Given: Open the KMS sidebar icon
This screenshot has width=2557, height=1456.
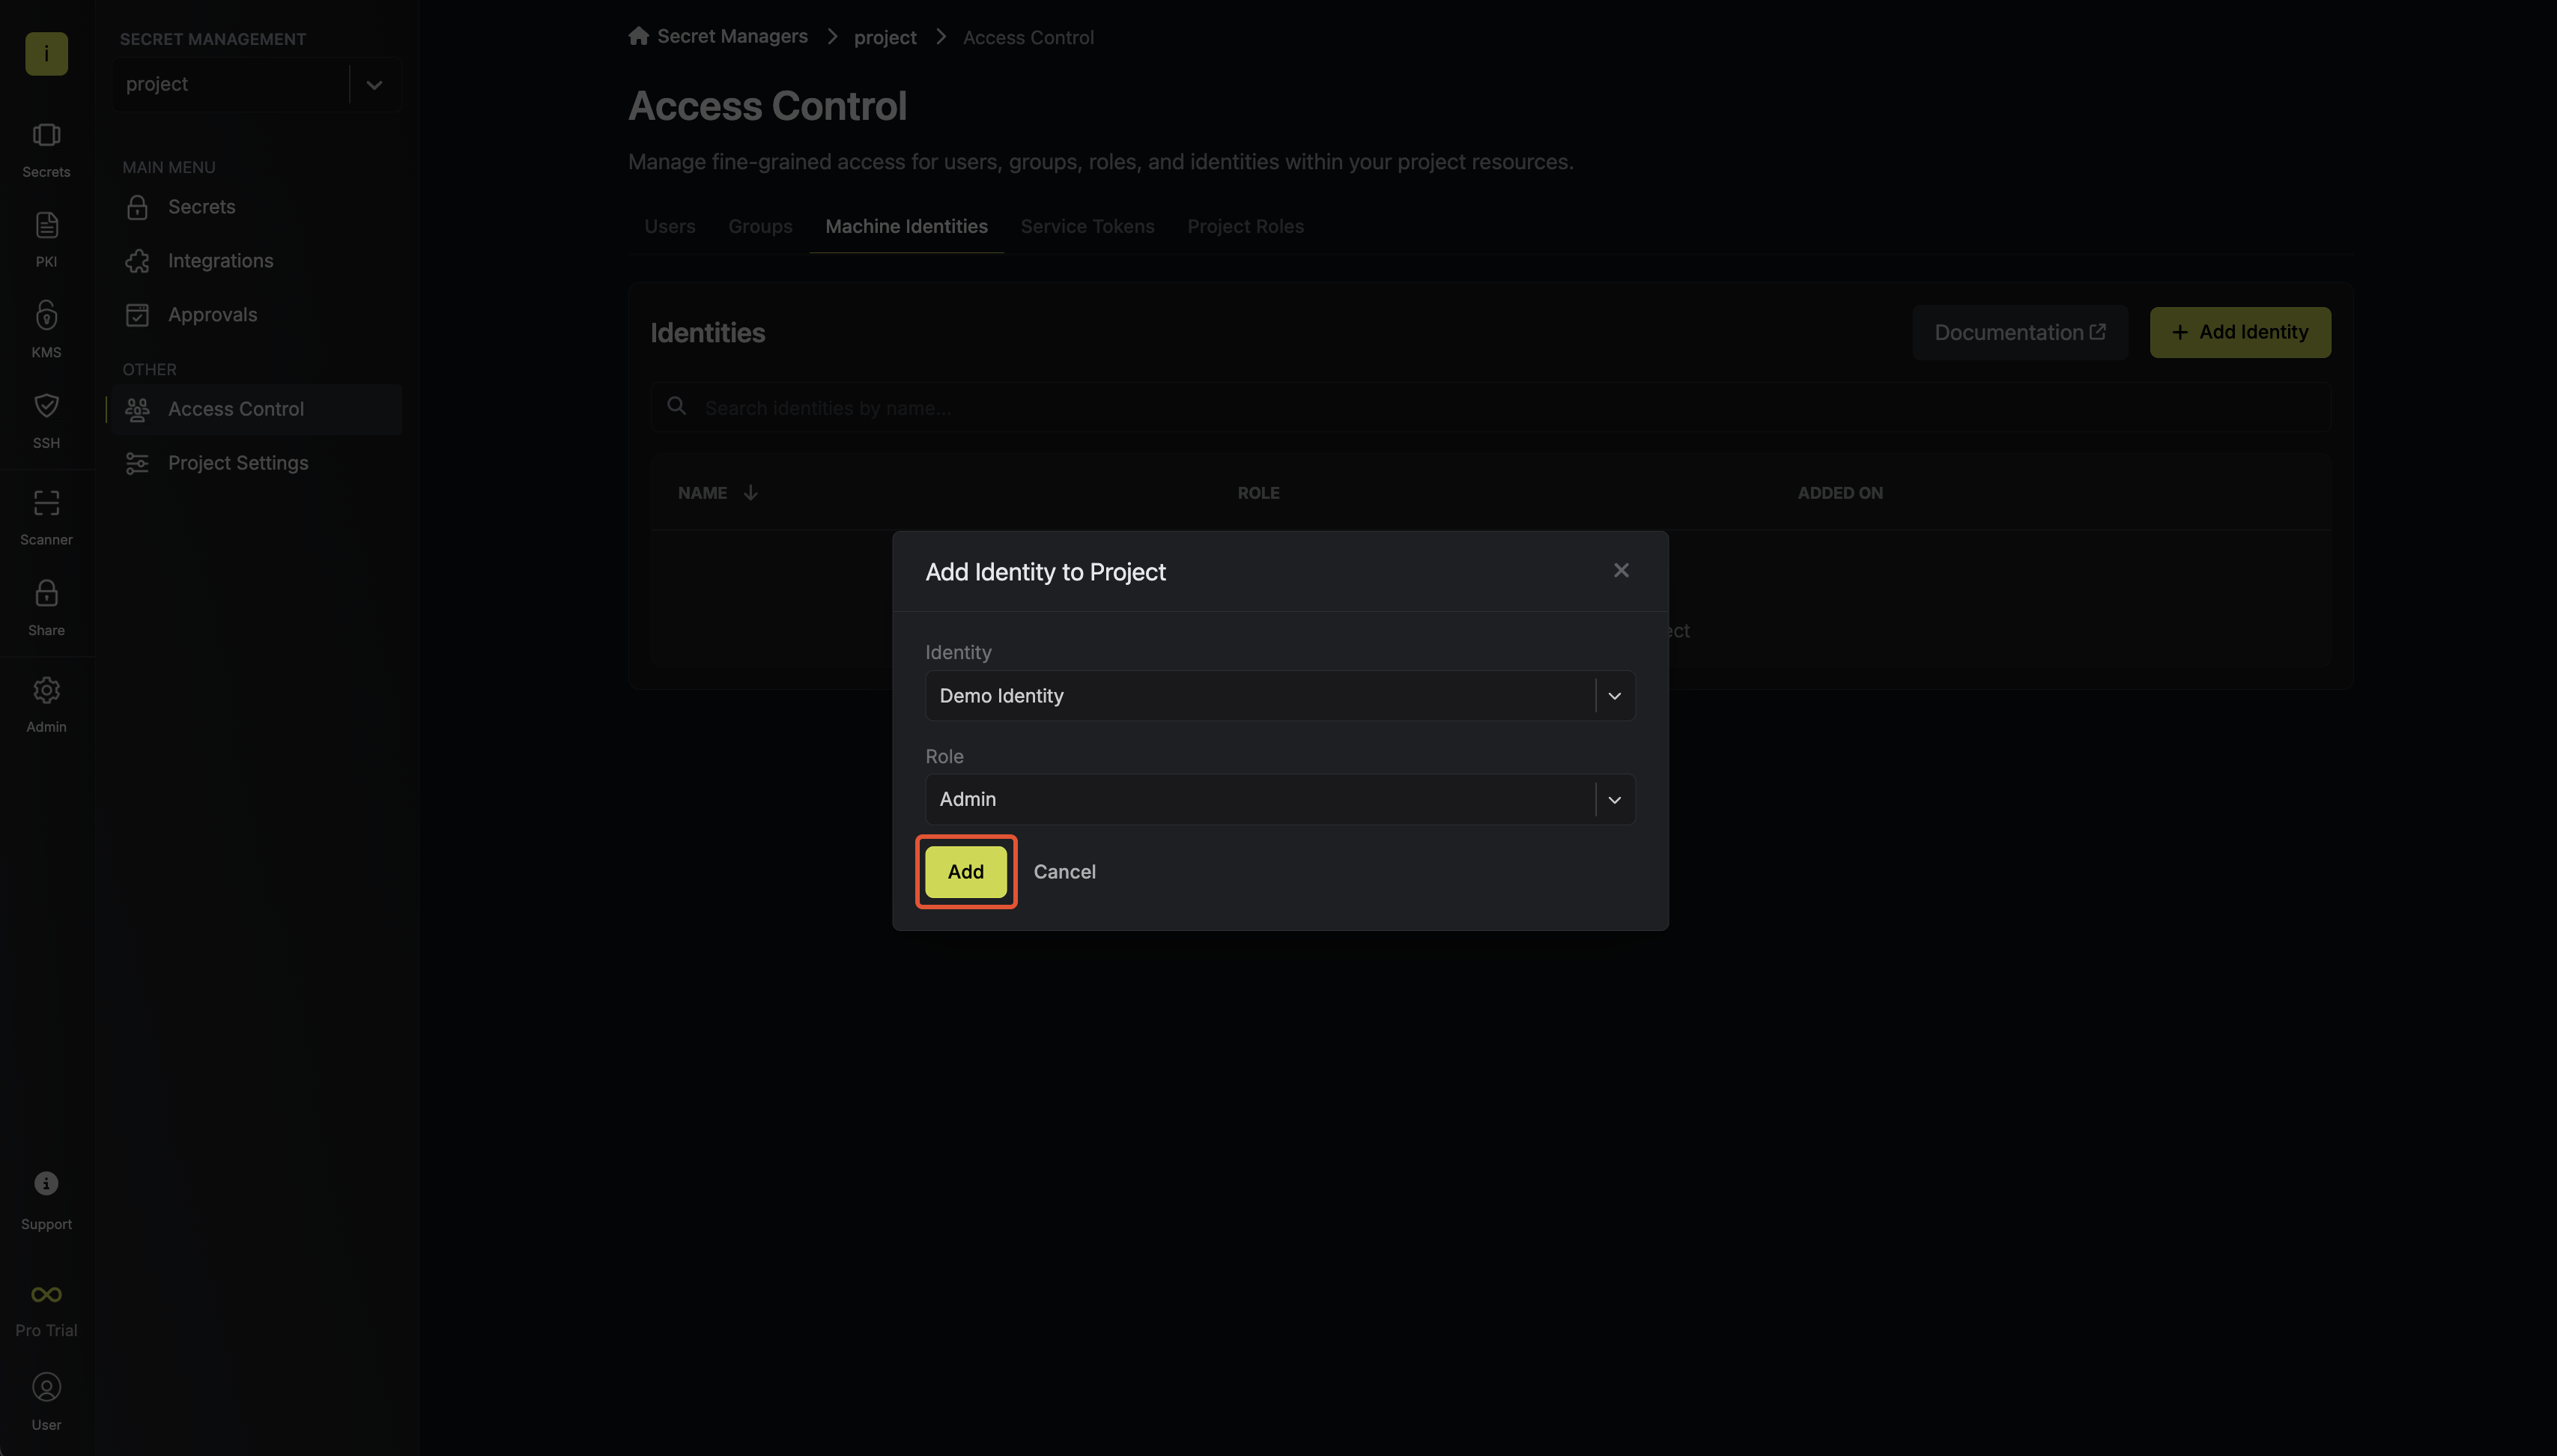Looking at the screenshot, I should (x=46, y=316).
